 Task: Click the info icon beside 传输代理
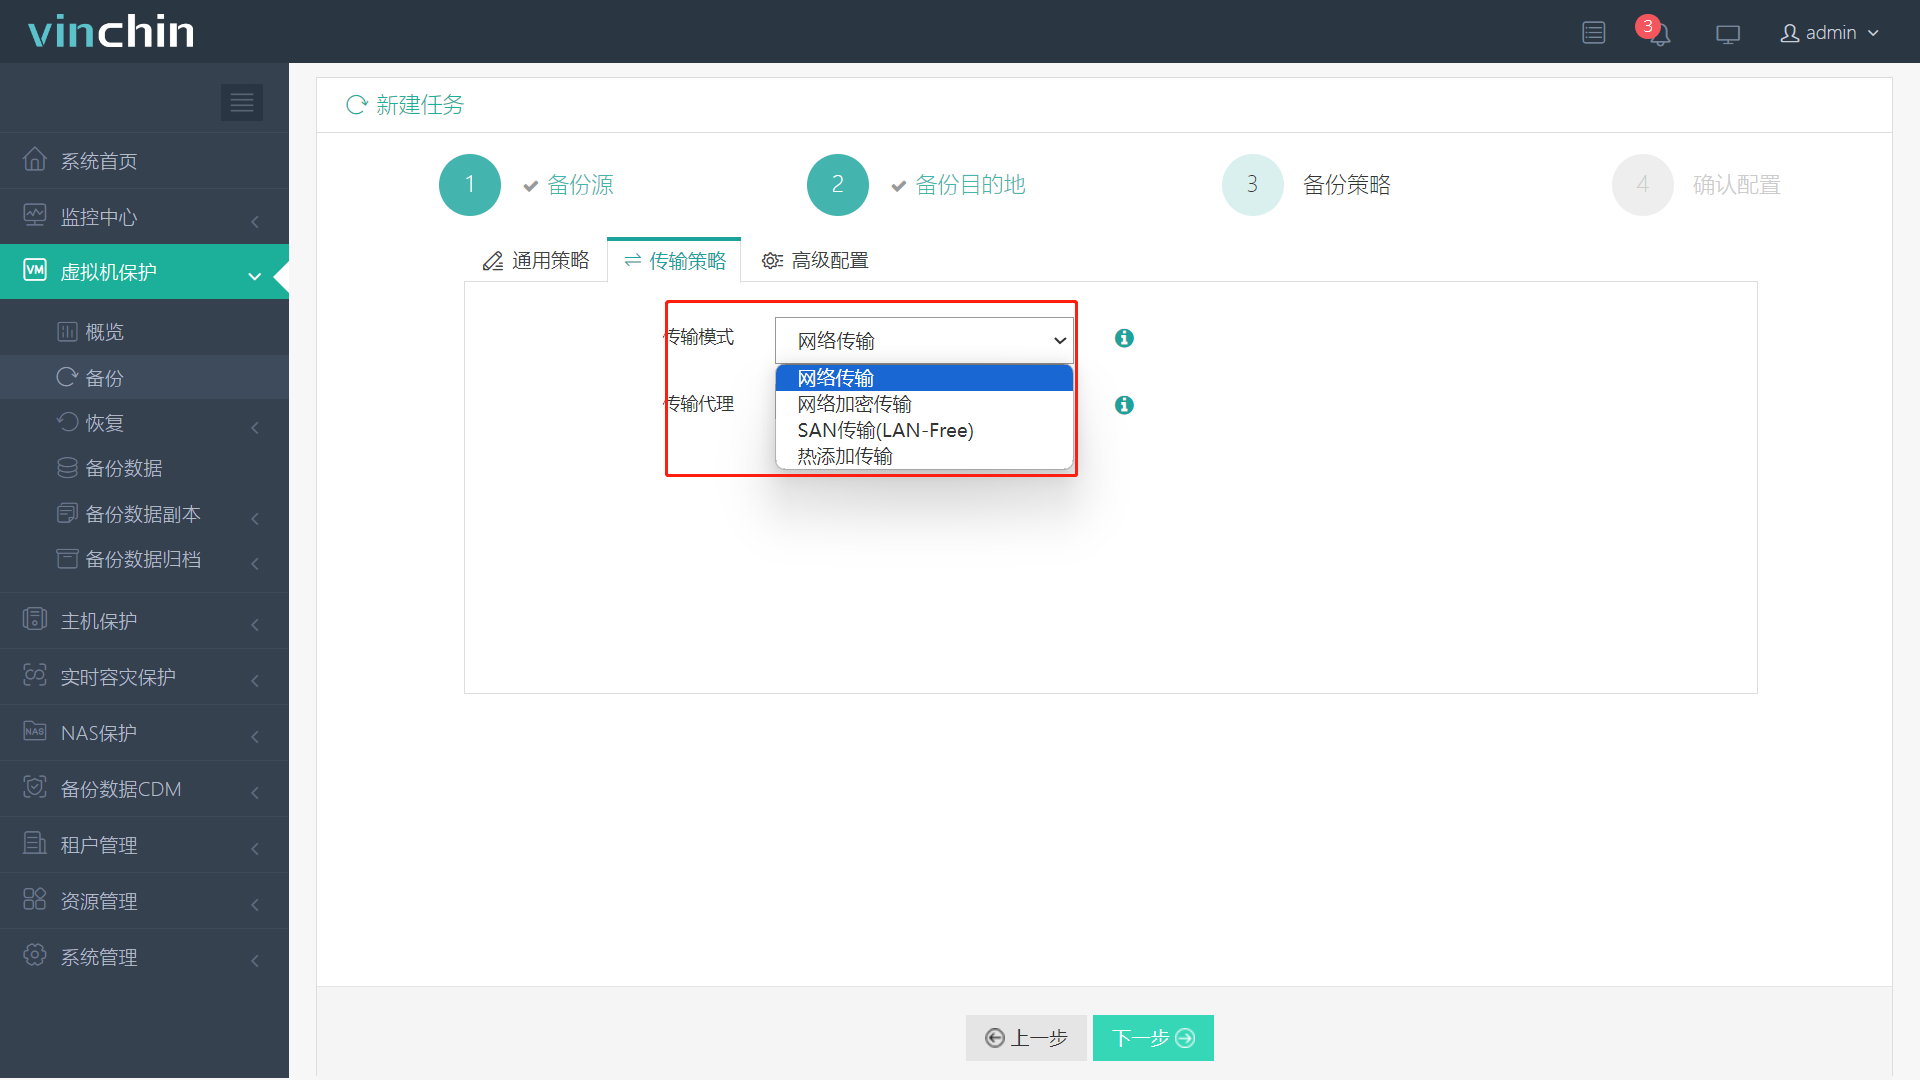(x=1124, y=405)
